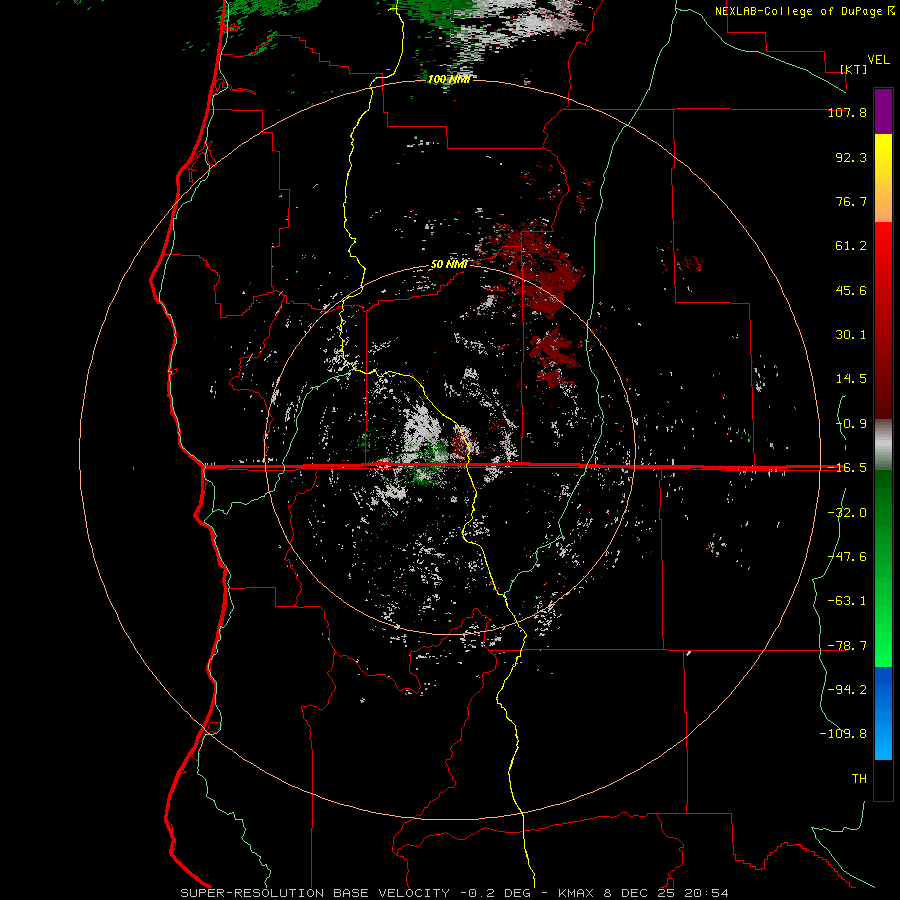Select the 30.1 velocity scale value
This screenshot has height=900, width=900.
(851, 335)
